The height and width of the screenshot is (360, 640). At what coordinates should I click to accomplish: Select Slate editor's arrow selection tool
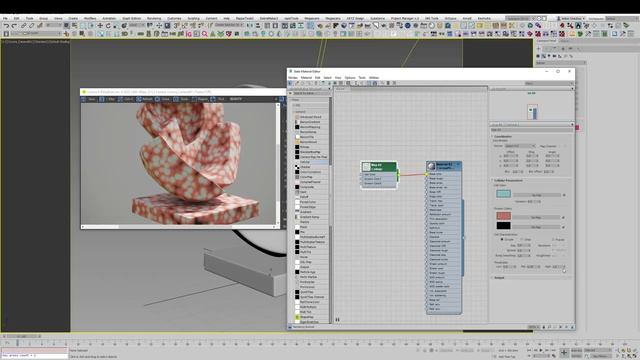coord(291,83)
